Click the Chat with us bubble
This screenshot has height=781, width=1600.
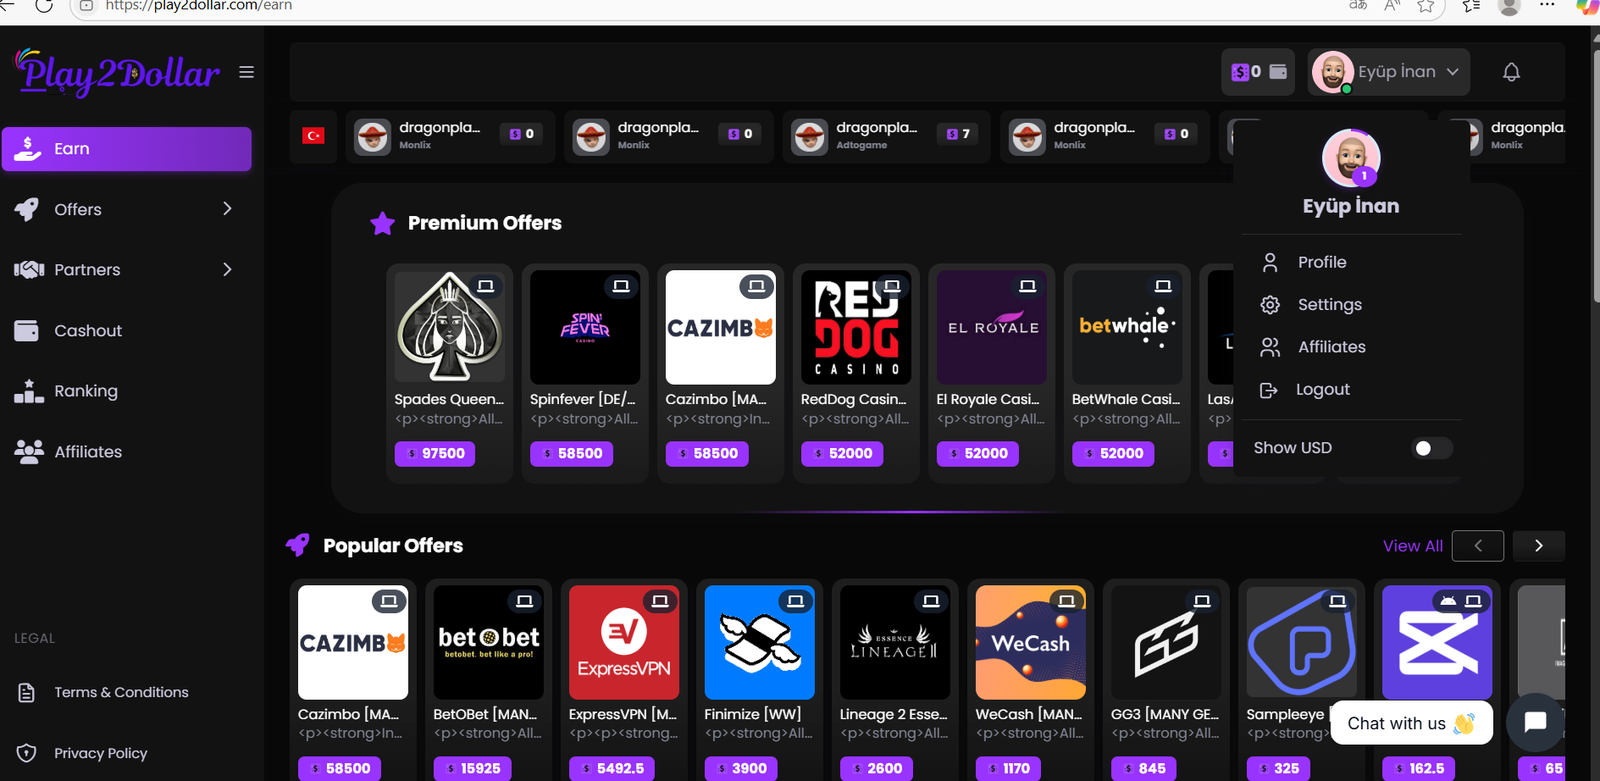click(1411, 723)
